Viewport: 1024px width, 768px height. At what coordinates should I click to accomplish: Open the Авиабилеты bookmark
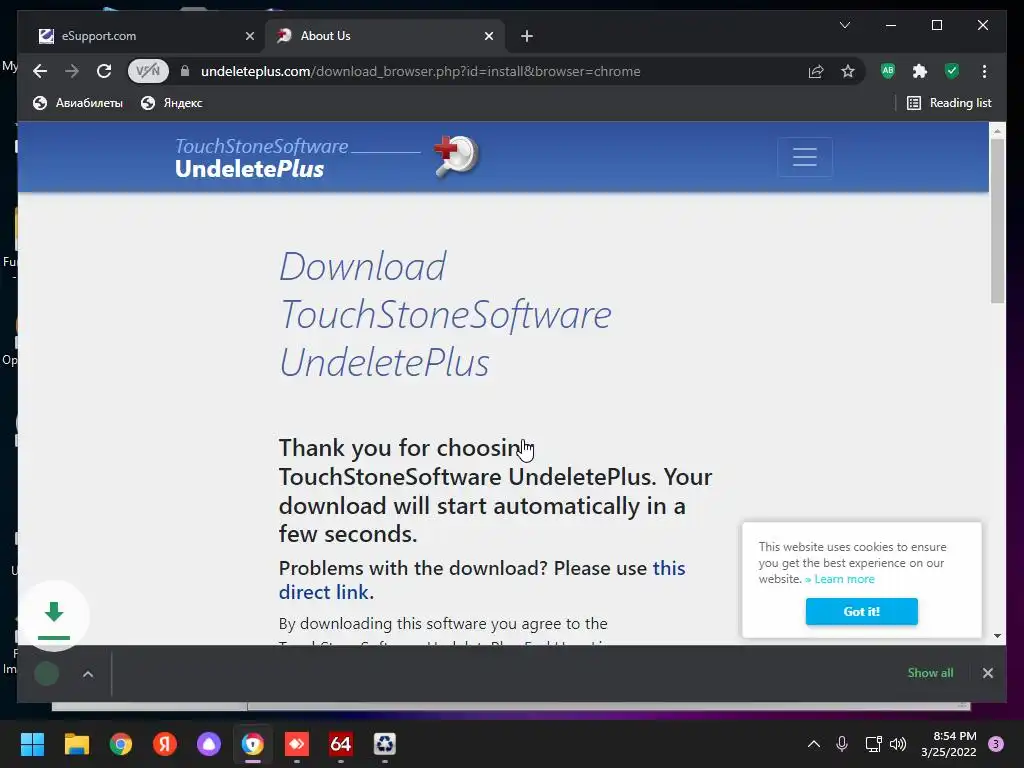pyautogui.click(x=78, y=103)
